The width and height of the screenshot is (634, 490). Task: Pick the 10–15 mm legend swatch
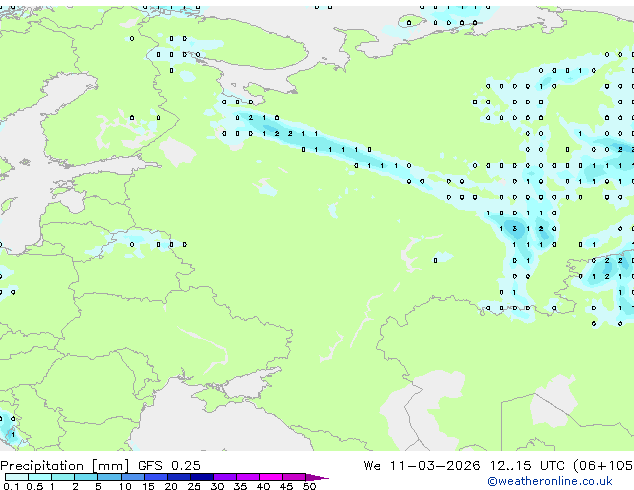[132, 477]
